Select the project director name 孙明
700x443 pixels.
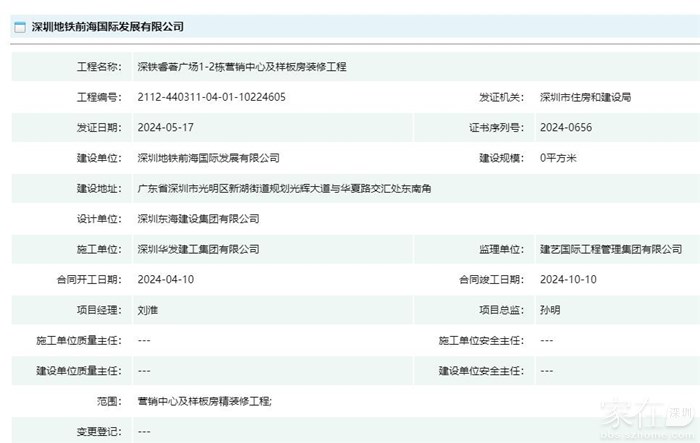pos(550,310)
